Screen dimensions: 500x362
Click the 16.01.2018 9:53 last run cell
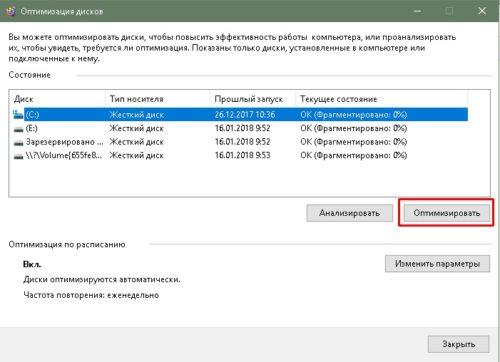click(243, 155)
